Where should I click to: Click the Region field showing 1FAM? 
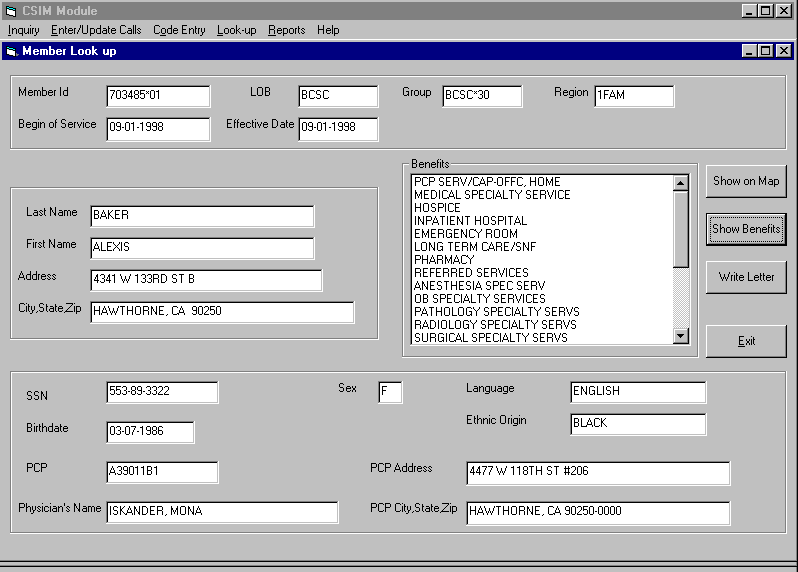click(634, 96)
